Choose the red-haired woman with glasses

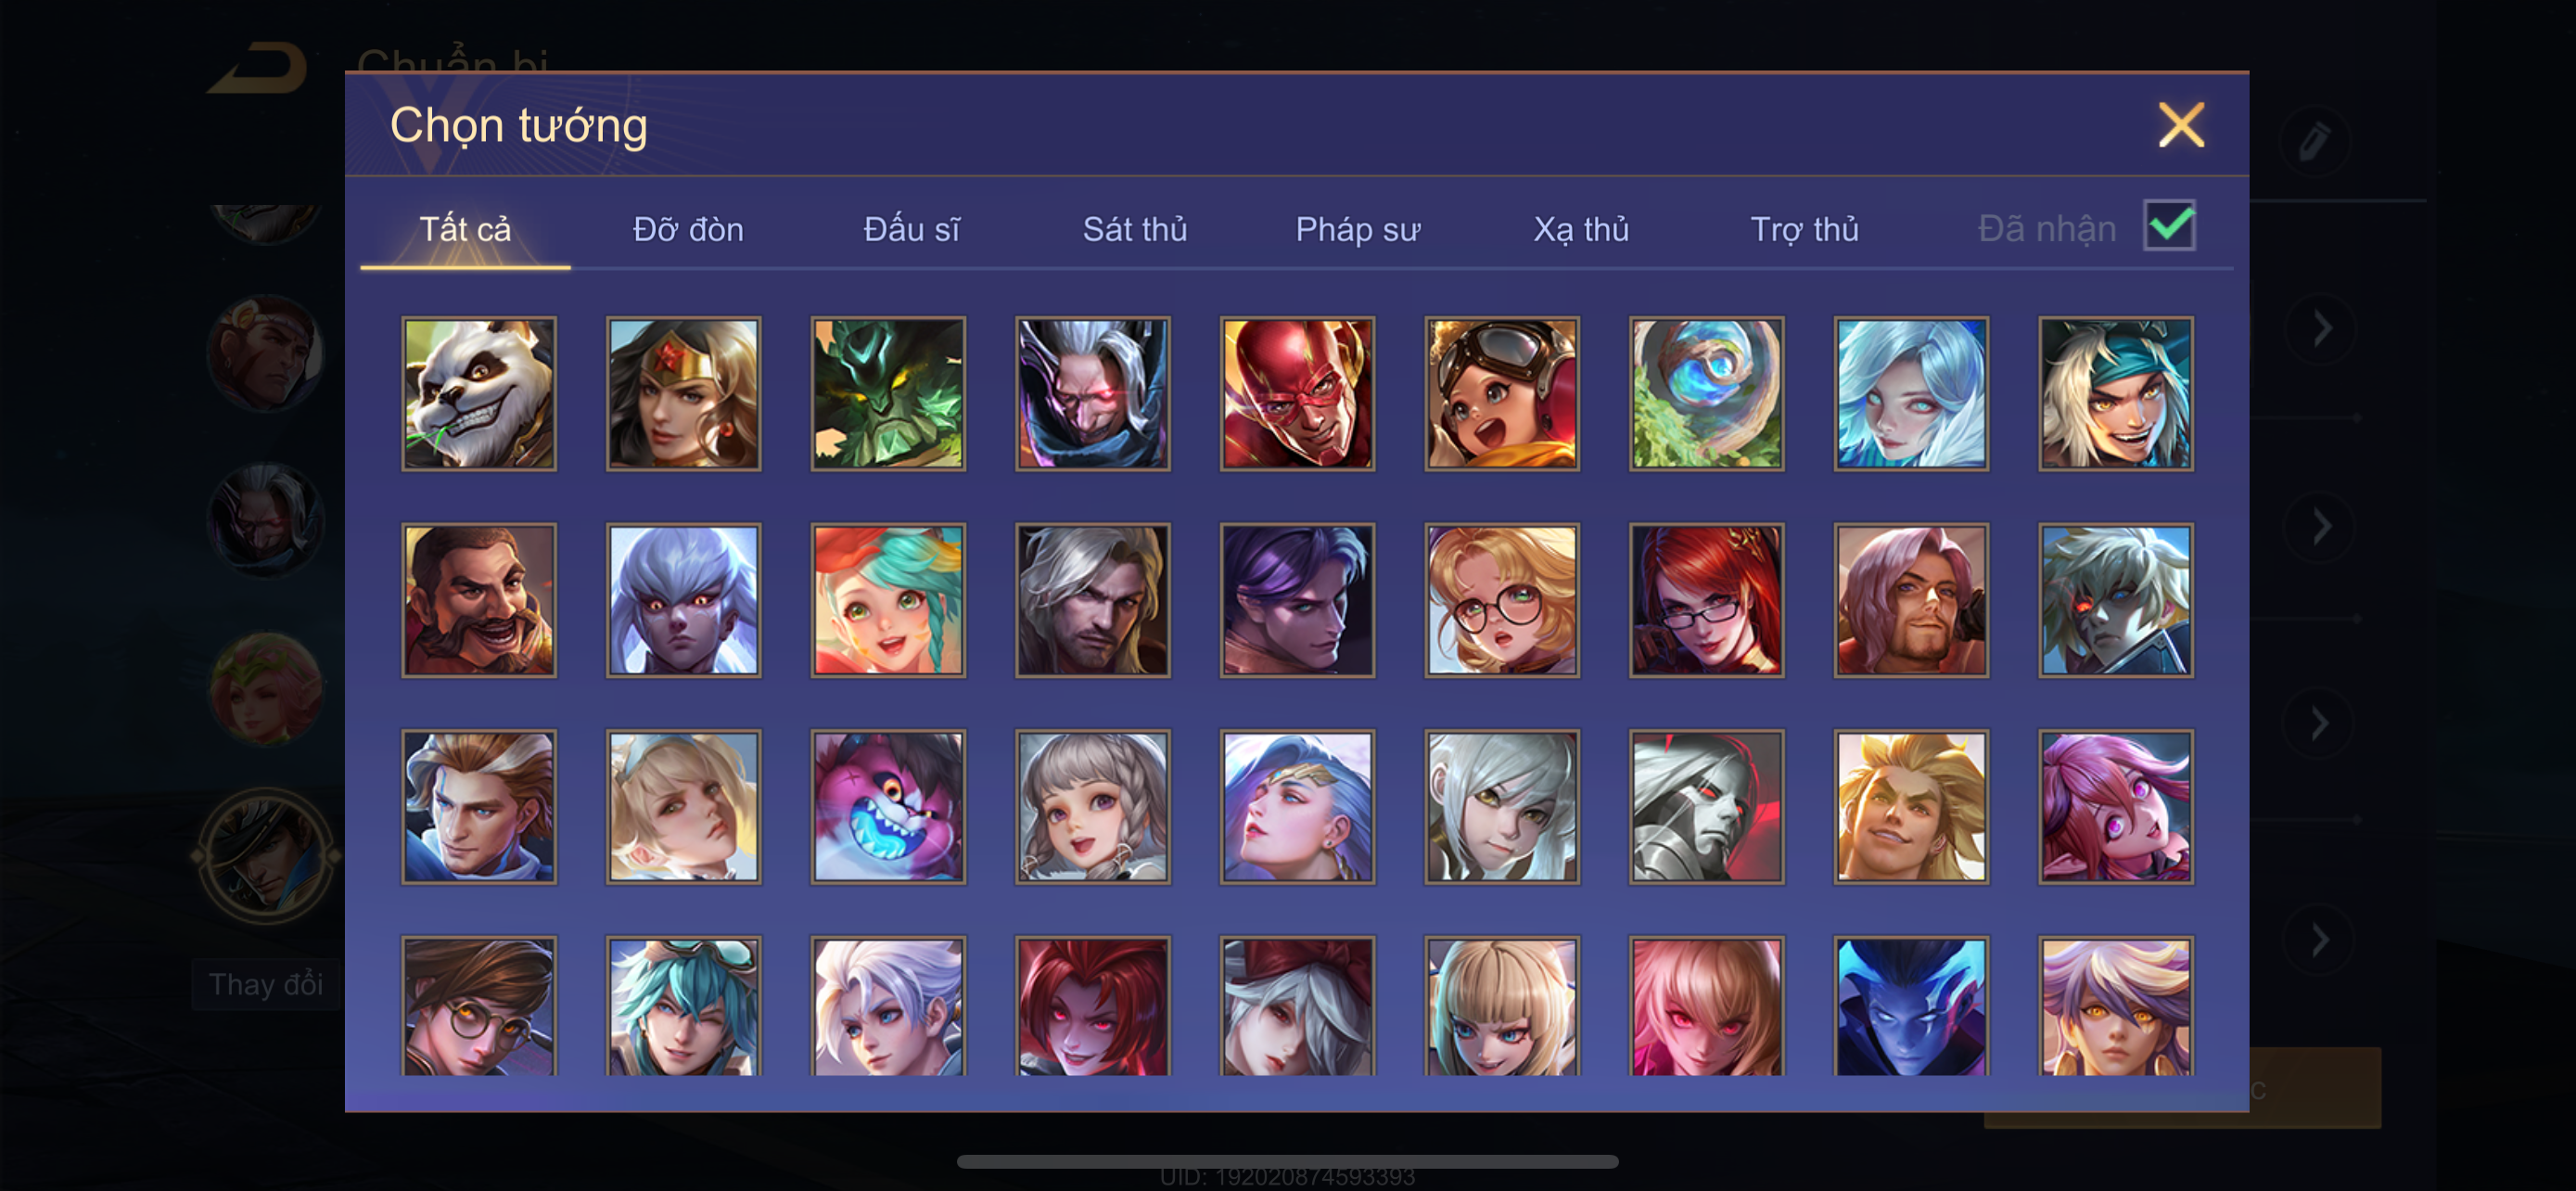coord(1707,600)
